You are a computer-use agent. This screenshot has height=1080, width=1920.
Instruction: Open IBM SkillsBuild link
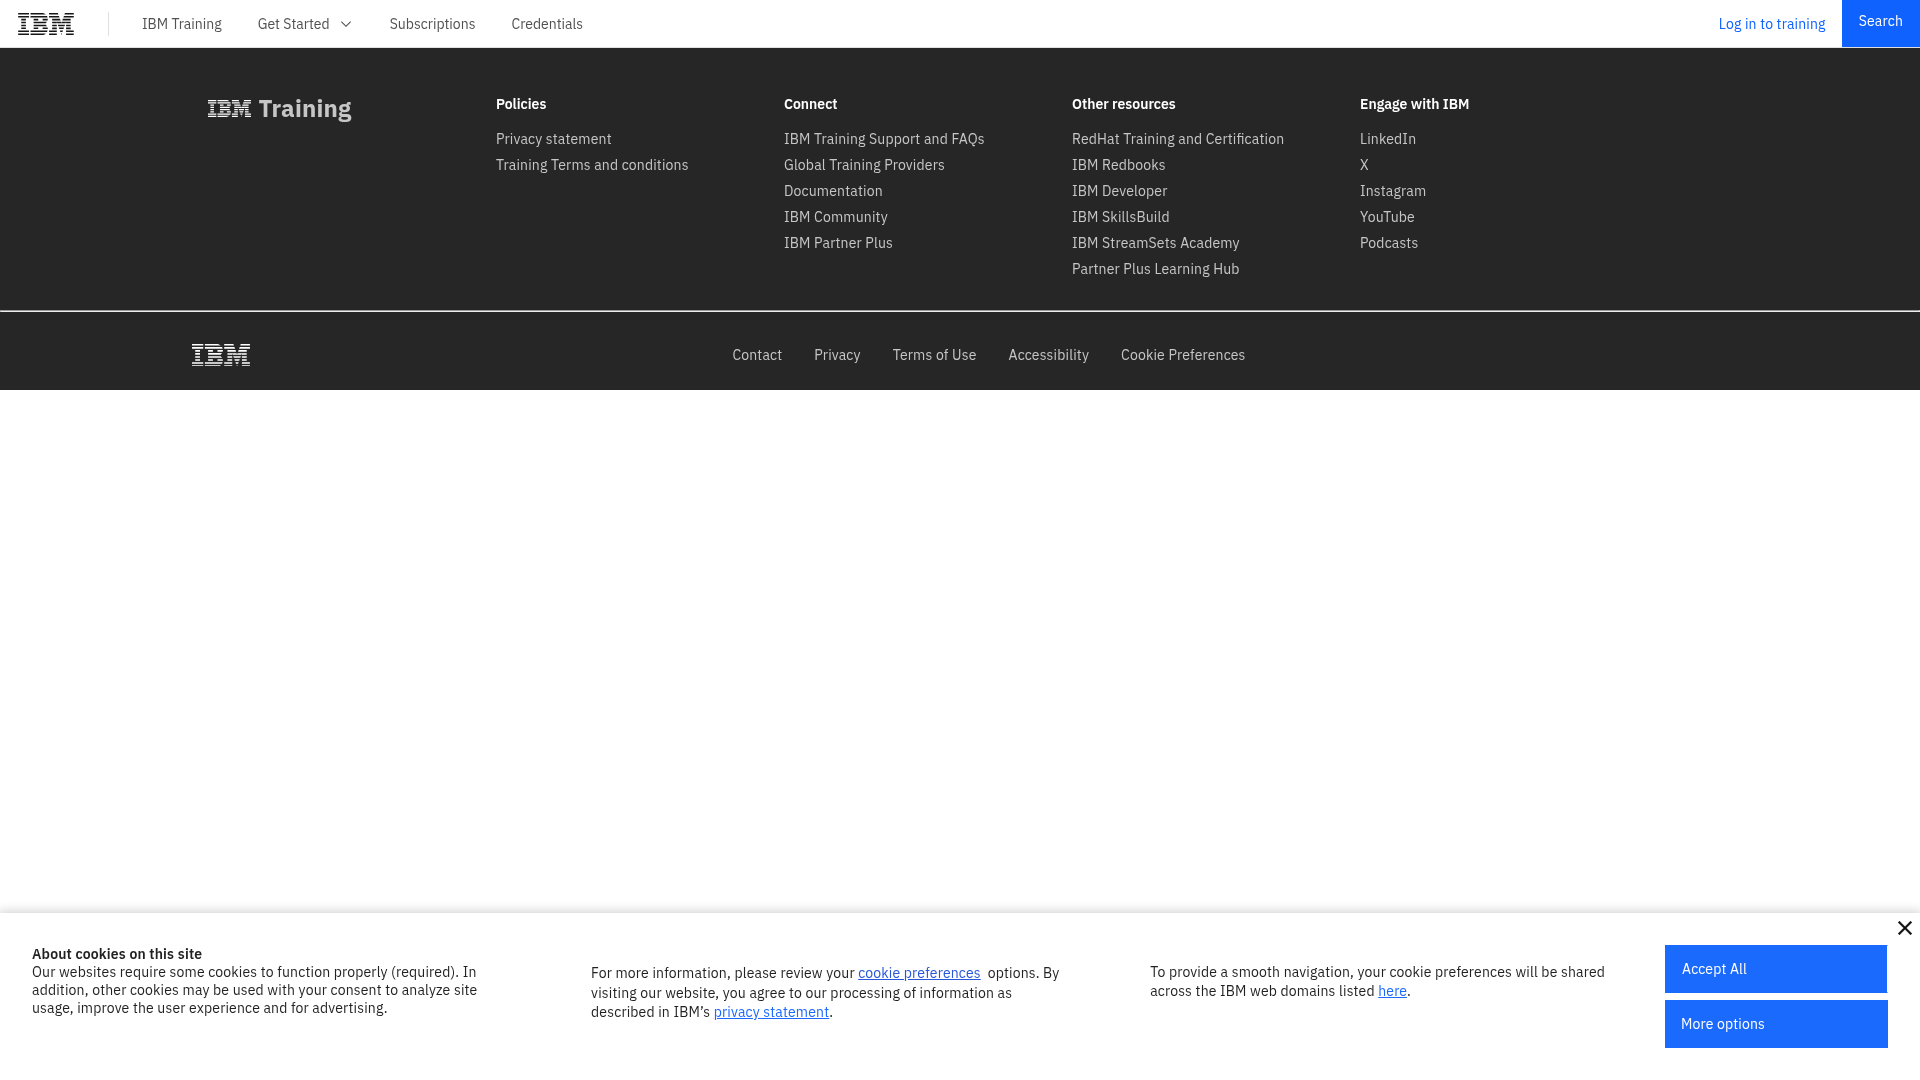coord(1120,217)
